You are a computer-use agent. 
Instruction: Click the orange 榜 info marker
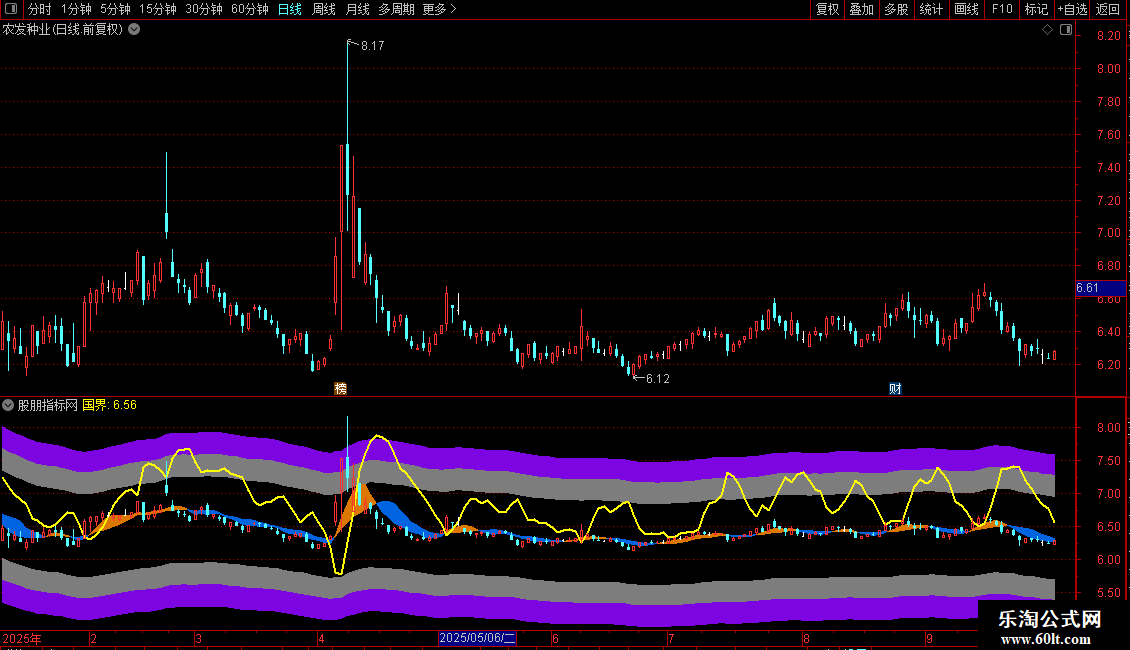pyautogui.click(x=341, y=388)
